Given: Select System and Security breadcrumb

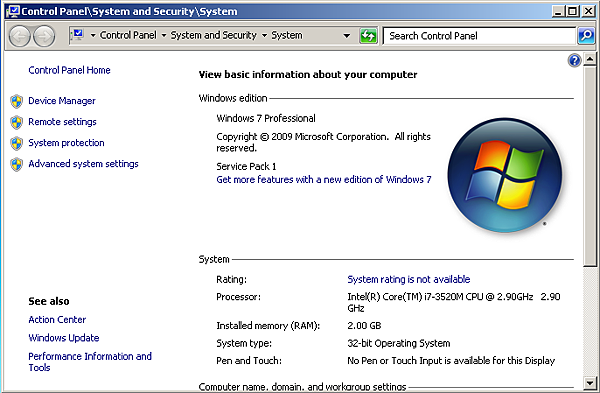Looking at the screenshot, I should click(x=214, y=35).
